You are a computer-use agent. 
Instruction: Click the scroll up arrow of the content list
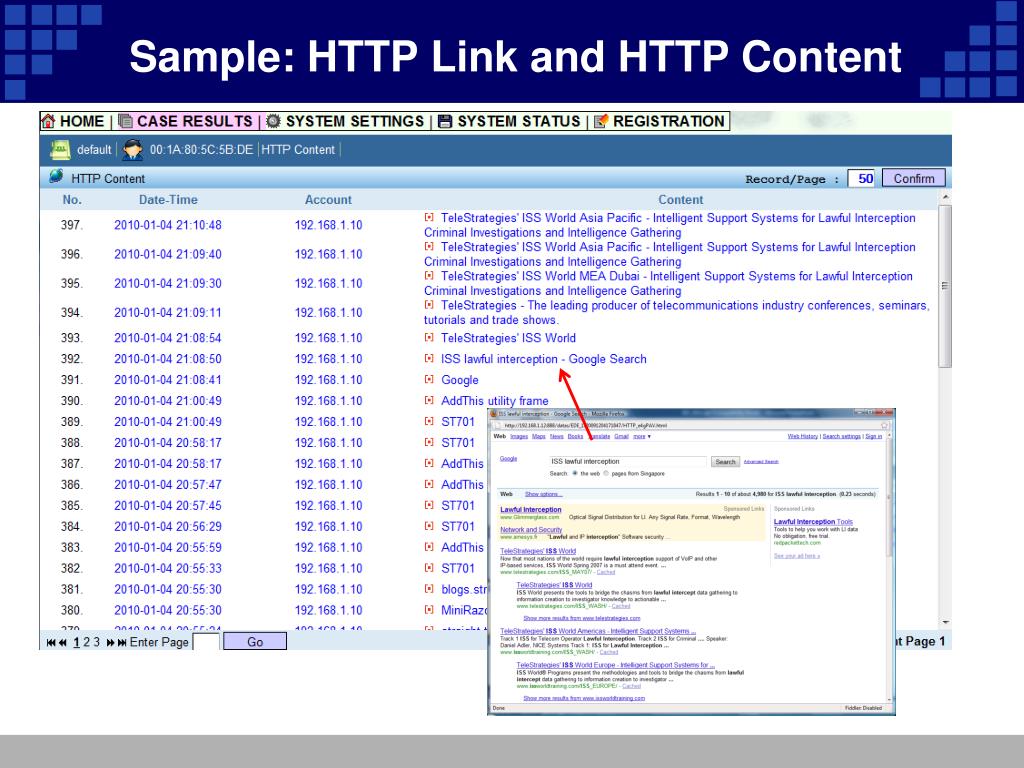click(x=946, y=197)
